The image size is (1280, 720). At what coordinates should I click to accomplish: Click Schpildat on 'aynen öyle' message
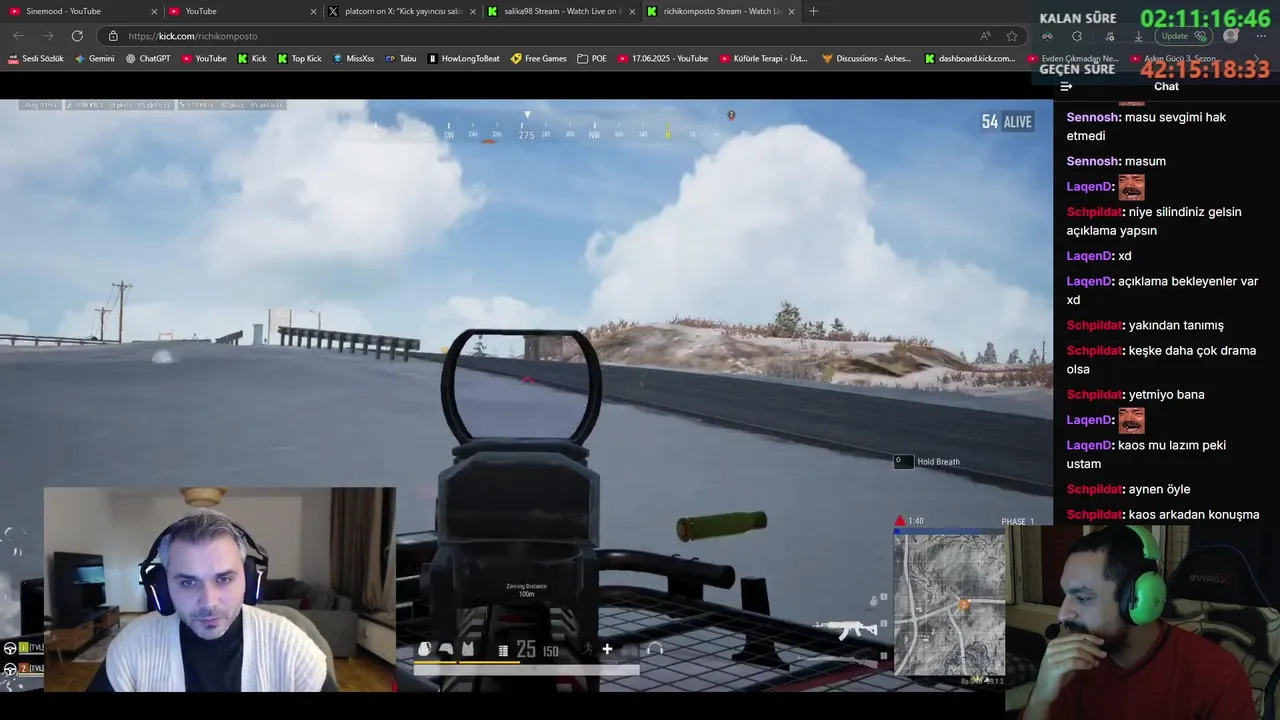click(x=1095, y=489)
